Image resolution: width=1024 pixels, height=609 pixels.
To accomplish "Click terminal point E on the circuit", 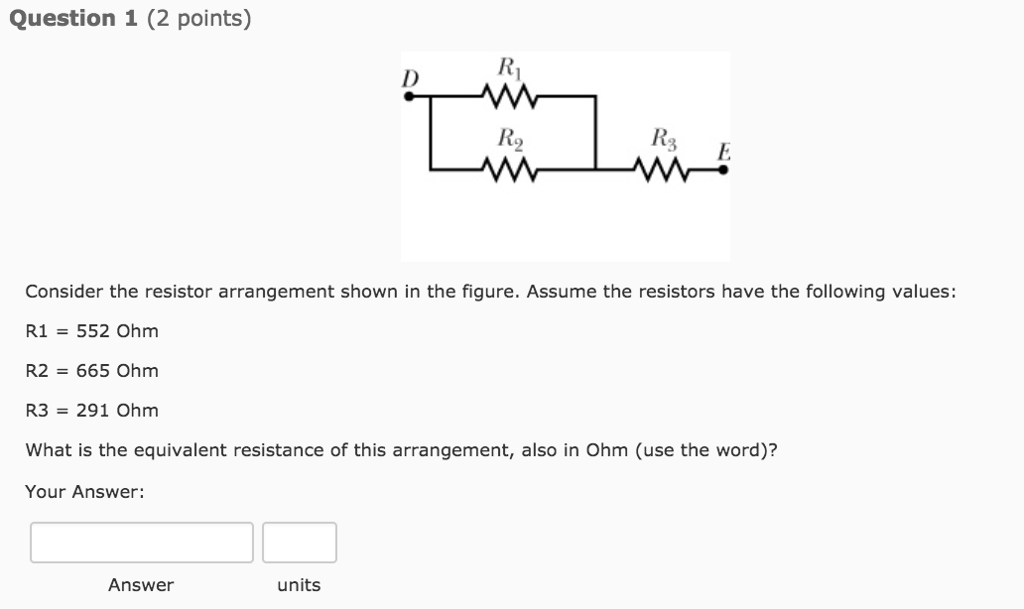I will (x=722, y=170).
